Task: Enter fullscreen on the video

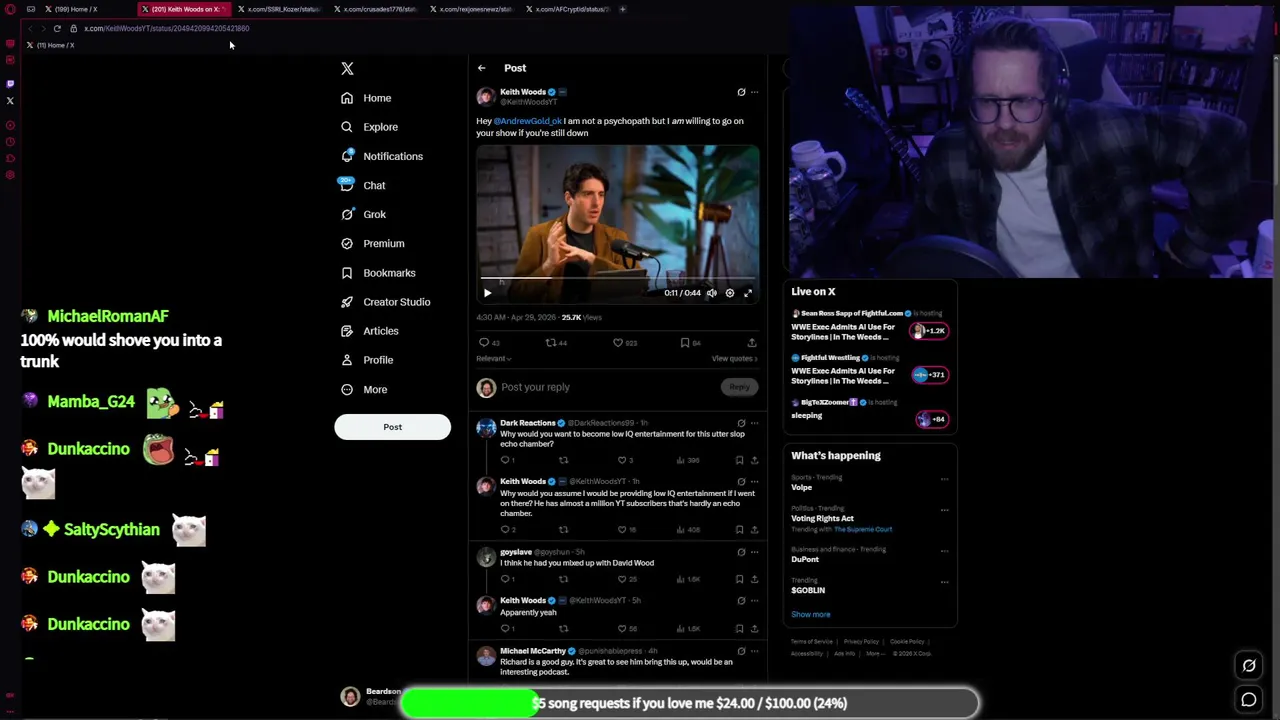Action: coord(748,293)
